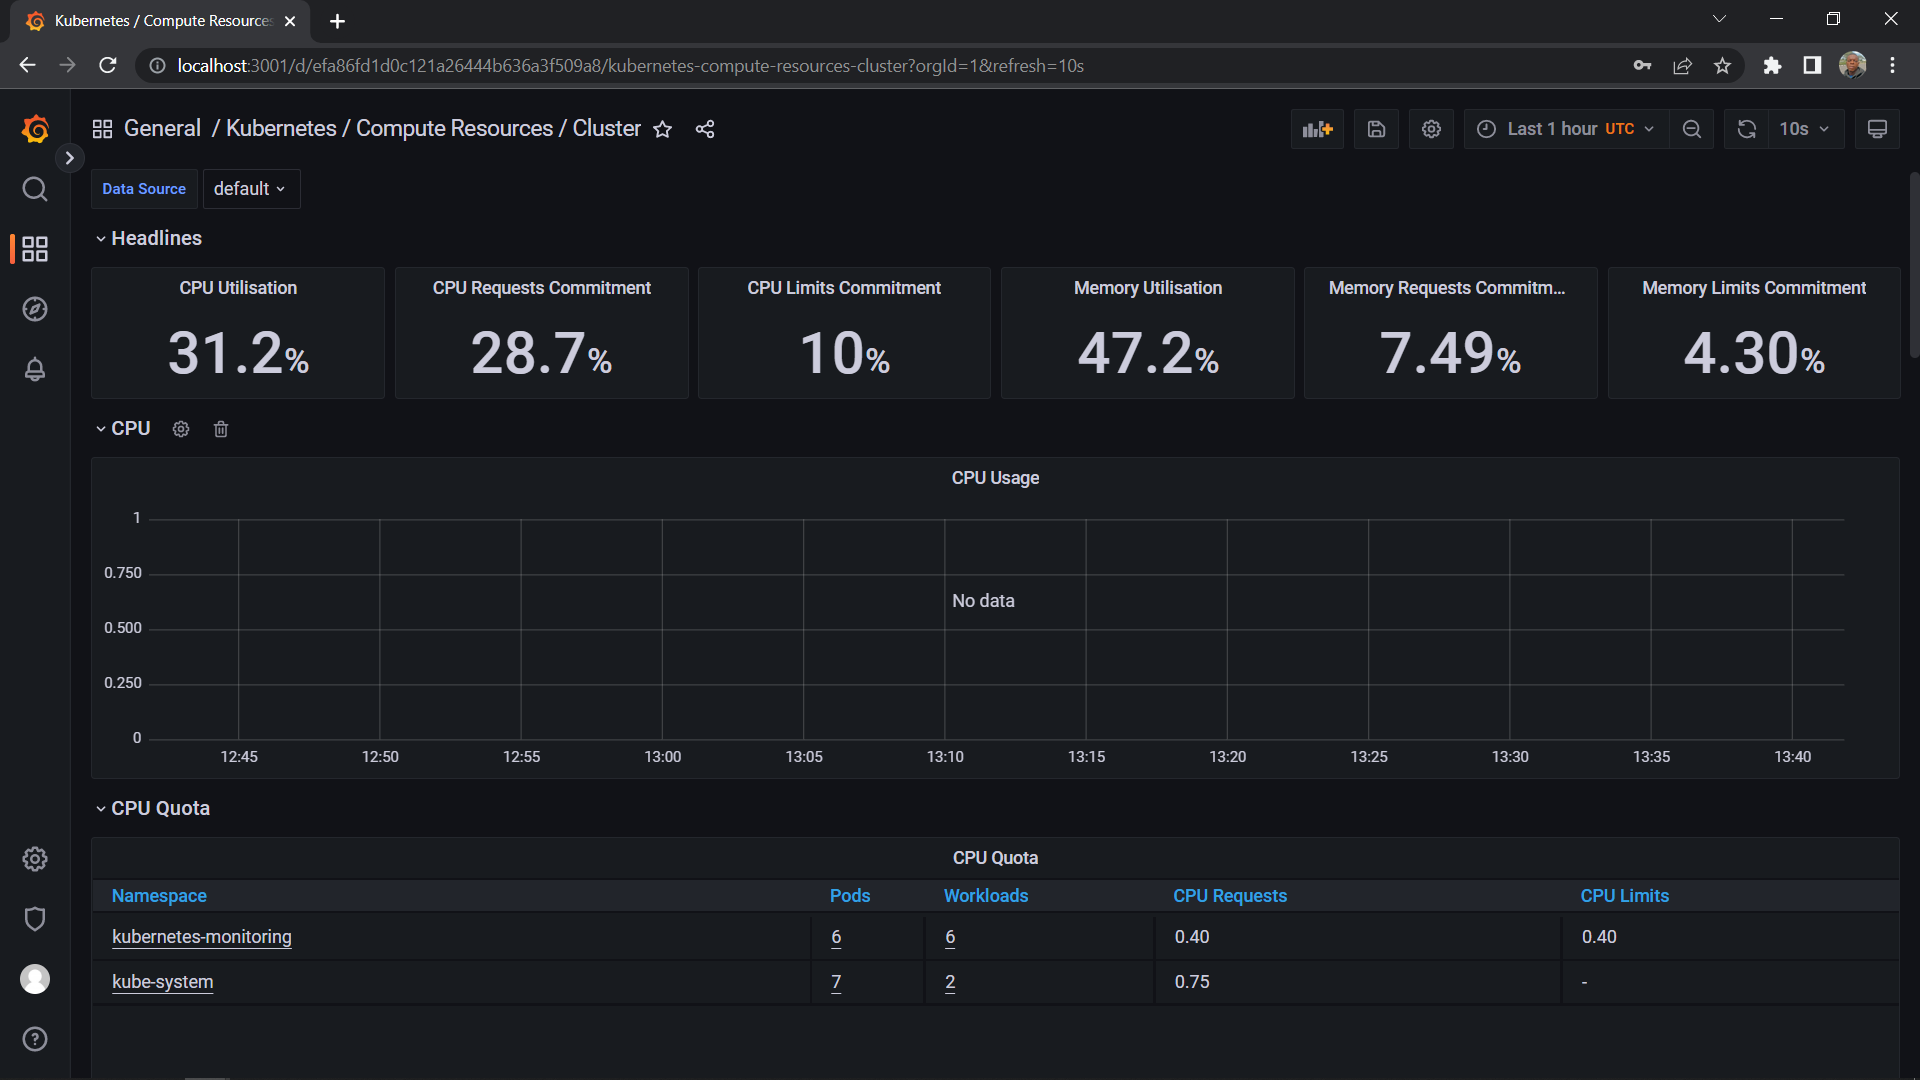
Task: Select the default Data Source dropdown
Action: coord(249,189)
